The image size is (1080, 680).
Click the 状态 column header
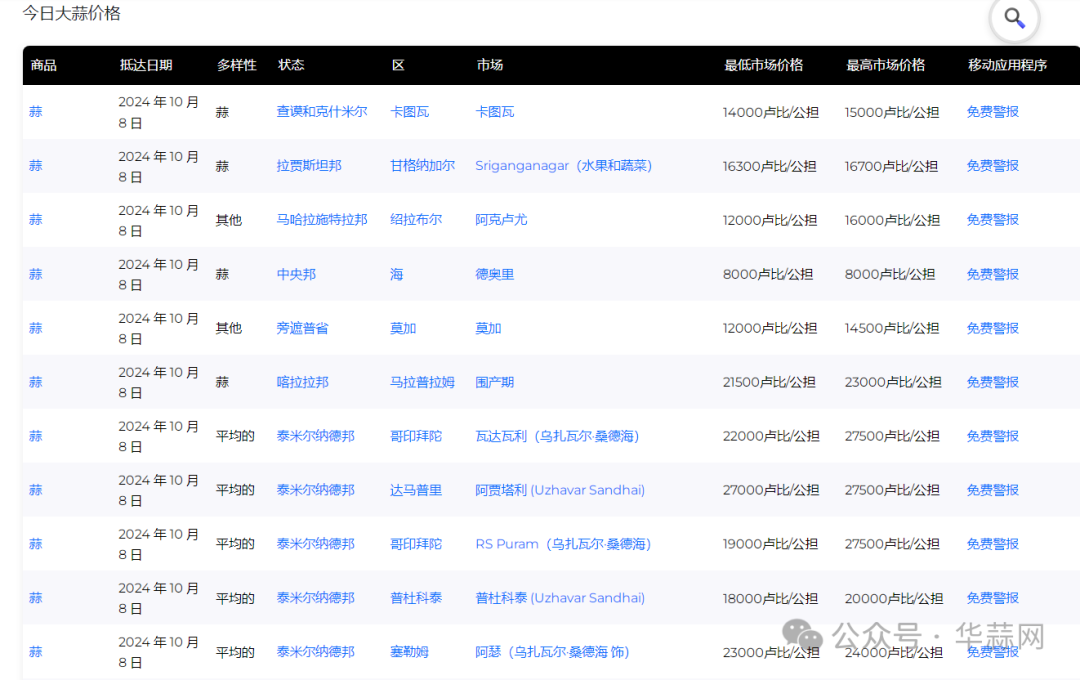[291, 65]
